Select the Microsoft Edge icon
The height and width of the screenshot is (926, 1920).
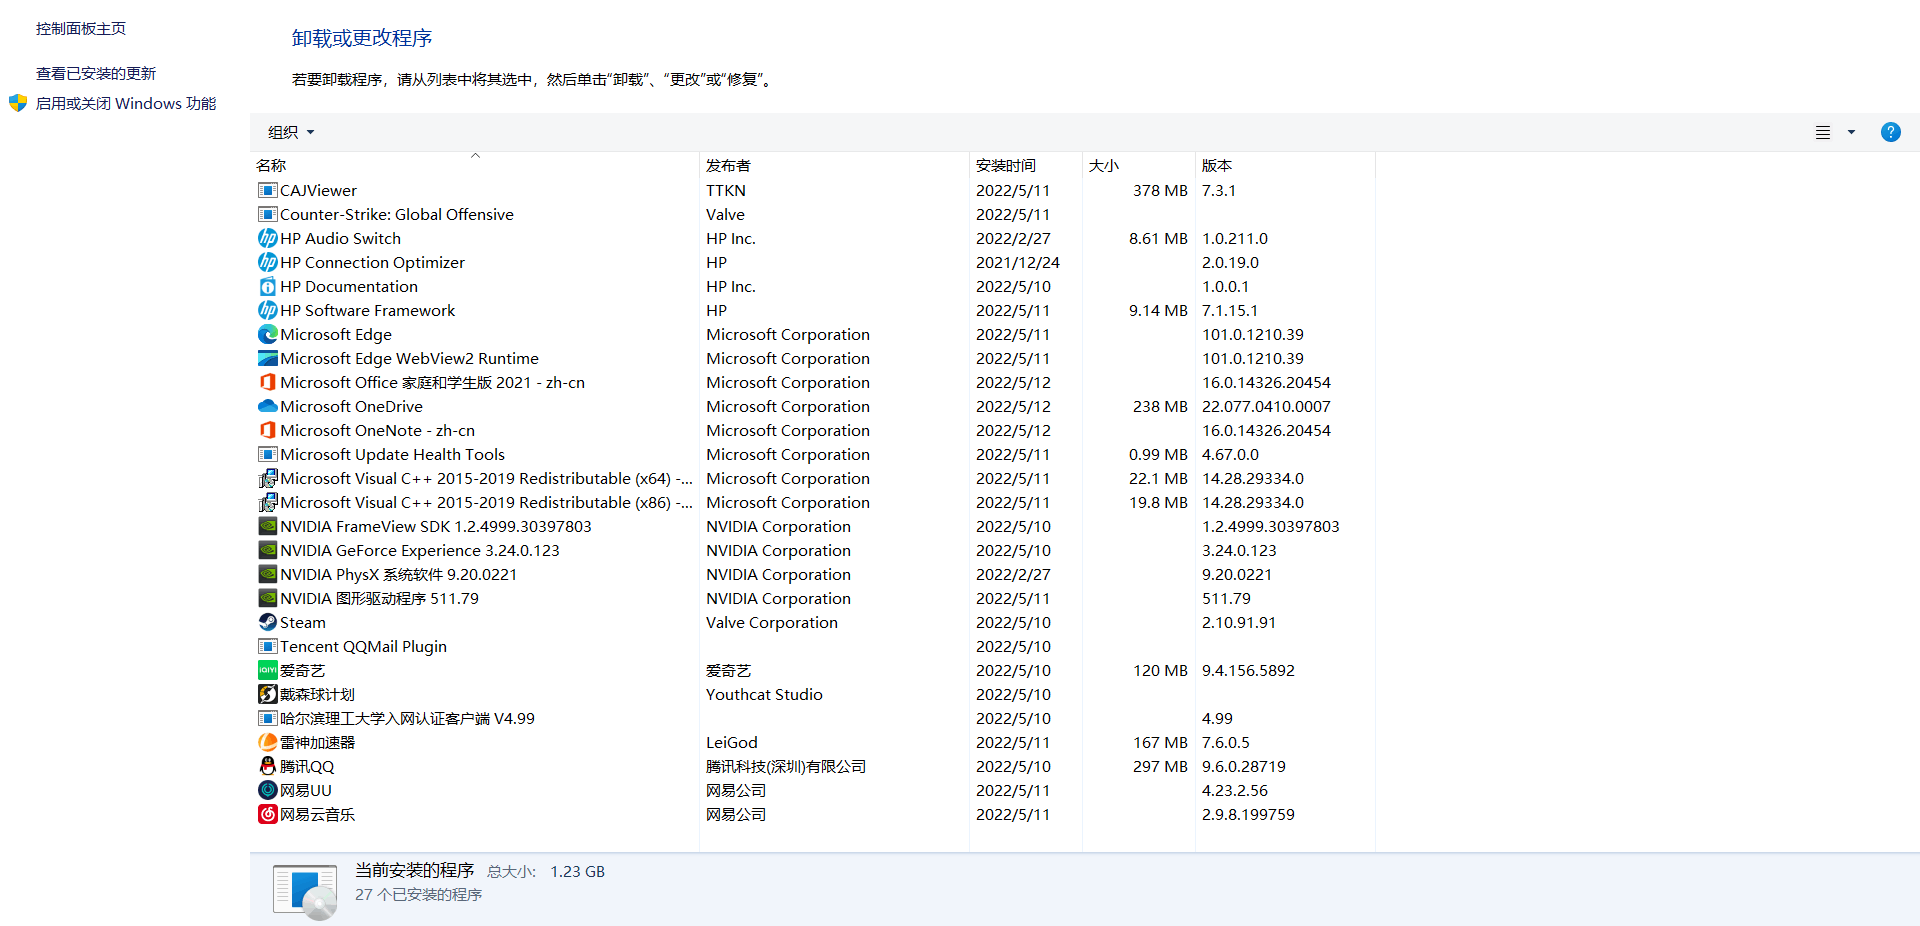pyautogui.click(x=267, y=334)
